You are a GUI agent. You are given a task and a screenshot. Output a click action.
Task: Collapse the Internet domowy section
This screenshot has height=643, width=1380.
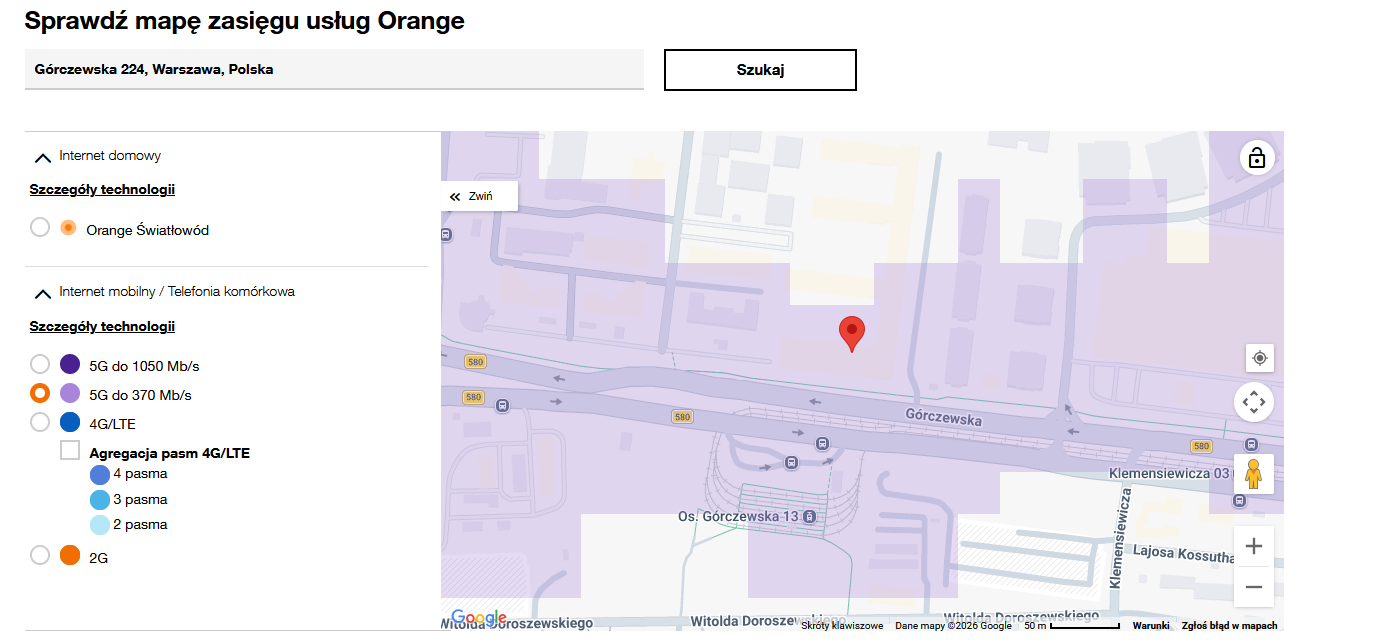(x=43, y=157)
